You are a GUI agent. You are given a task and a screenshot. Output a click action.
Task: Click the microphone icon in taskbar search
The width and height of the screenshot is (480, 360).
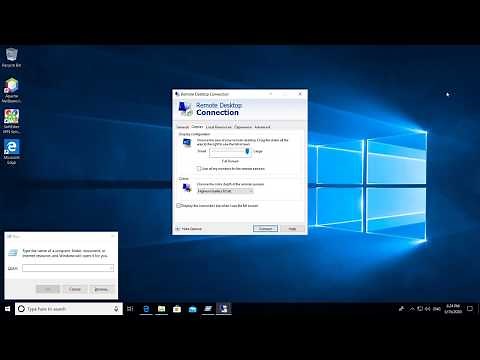(116, 309)
